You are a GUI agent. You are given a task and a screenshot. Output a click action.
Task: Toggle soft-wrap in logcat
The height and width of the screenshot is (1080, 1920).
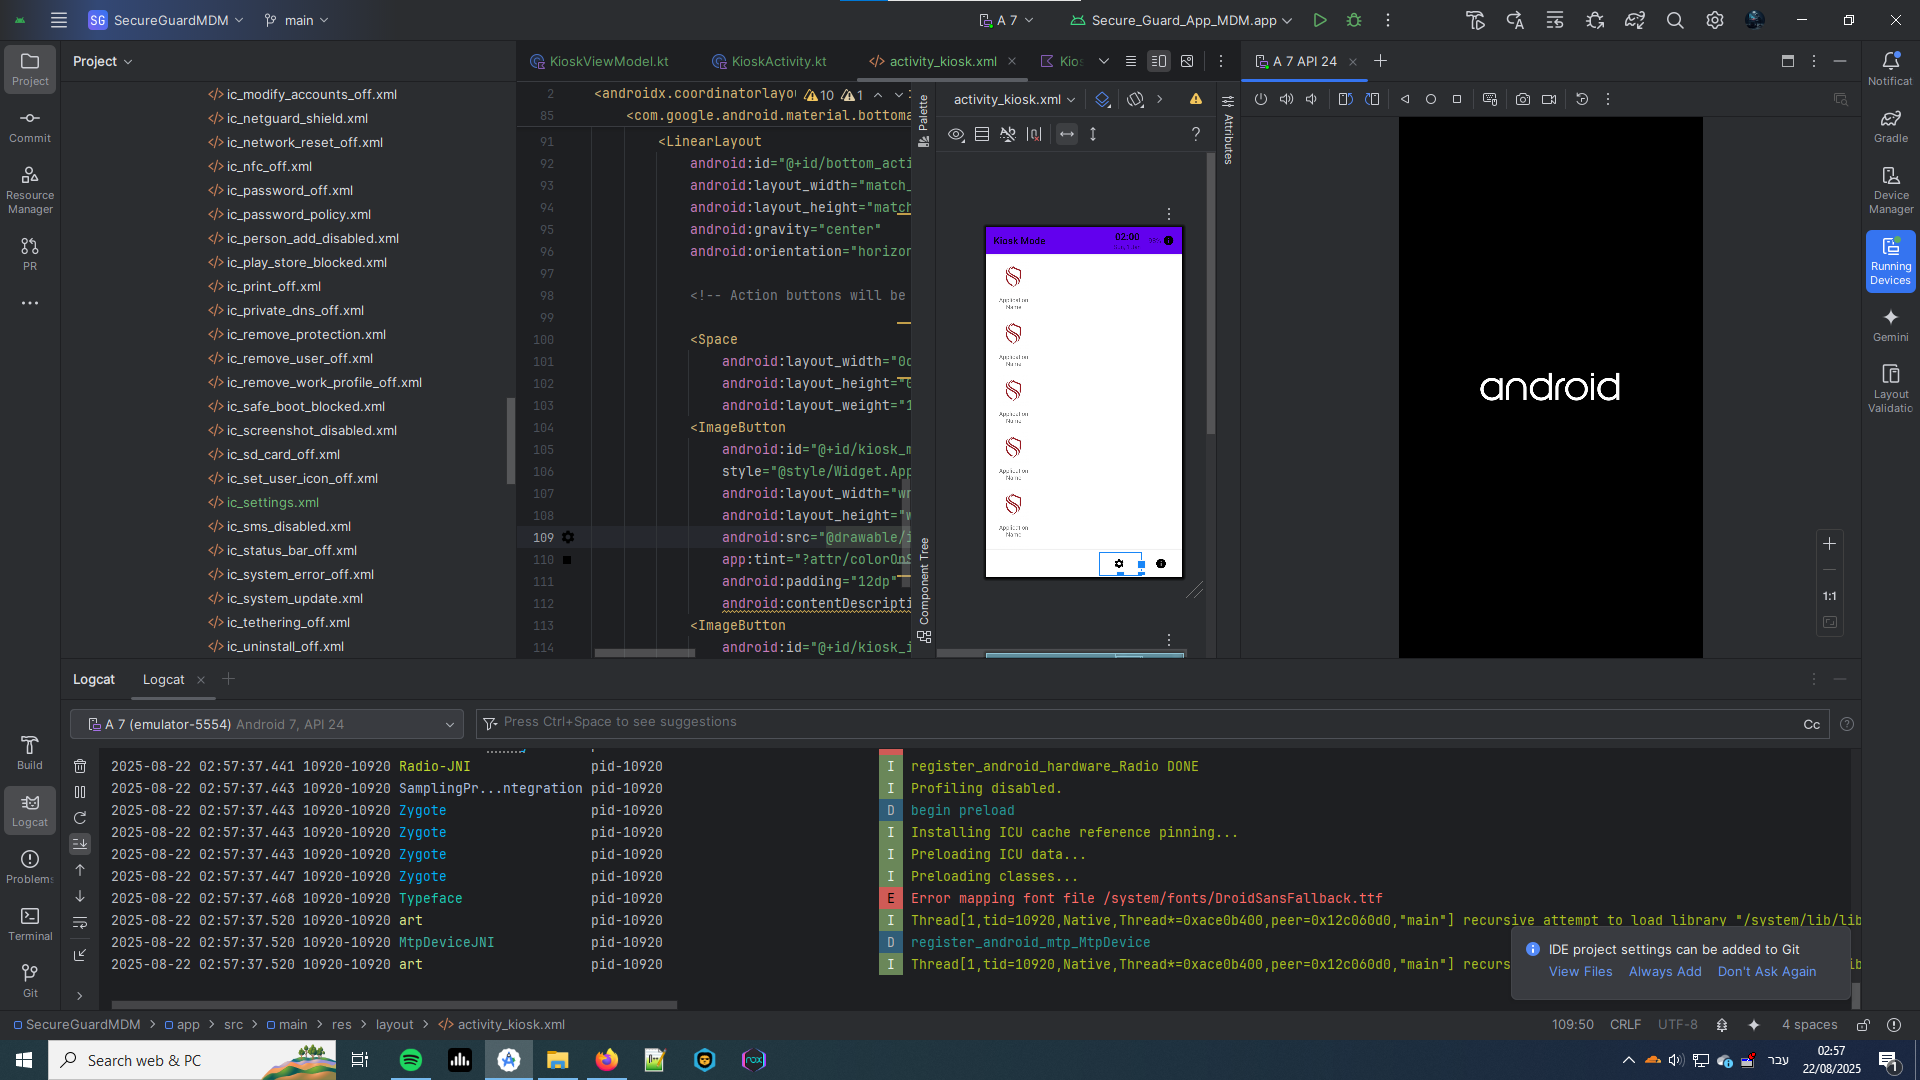coord(80,922)
